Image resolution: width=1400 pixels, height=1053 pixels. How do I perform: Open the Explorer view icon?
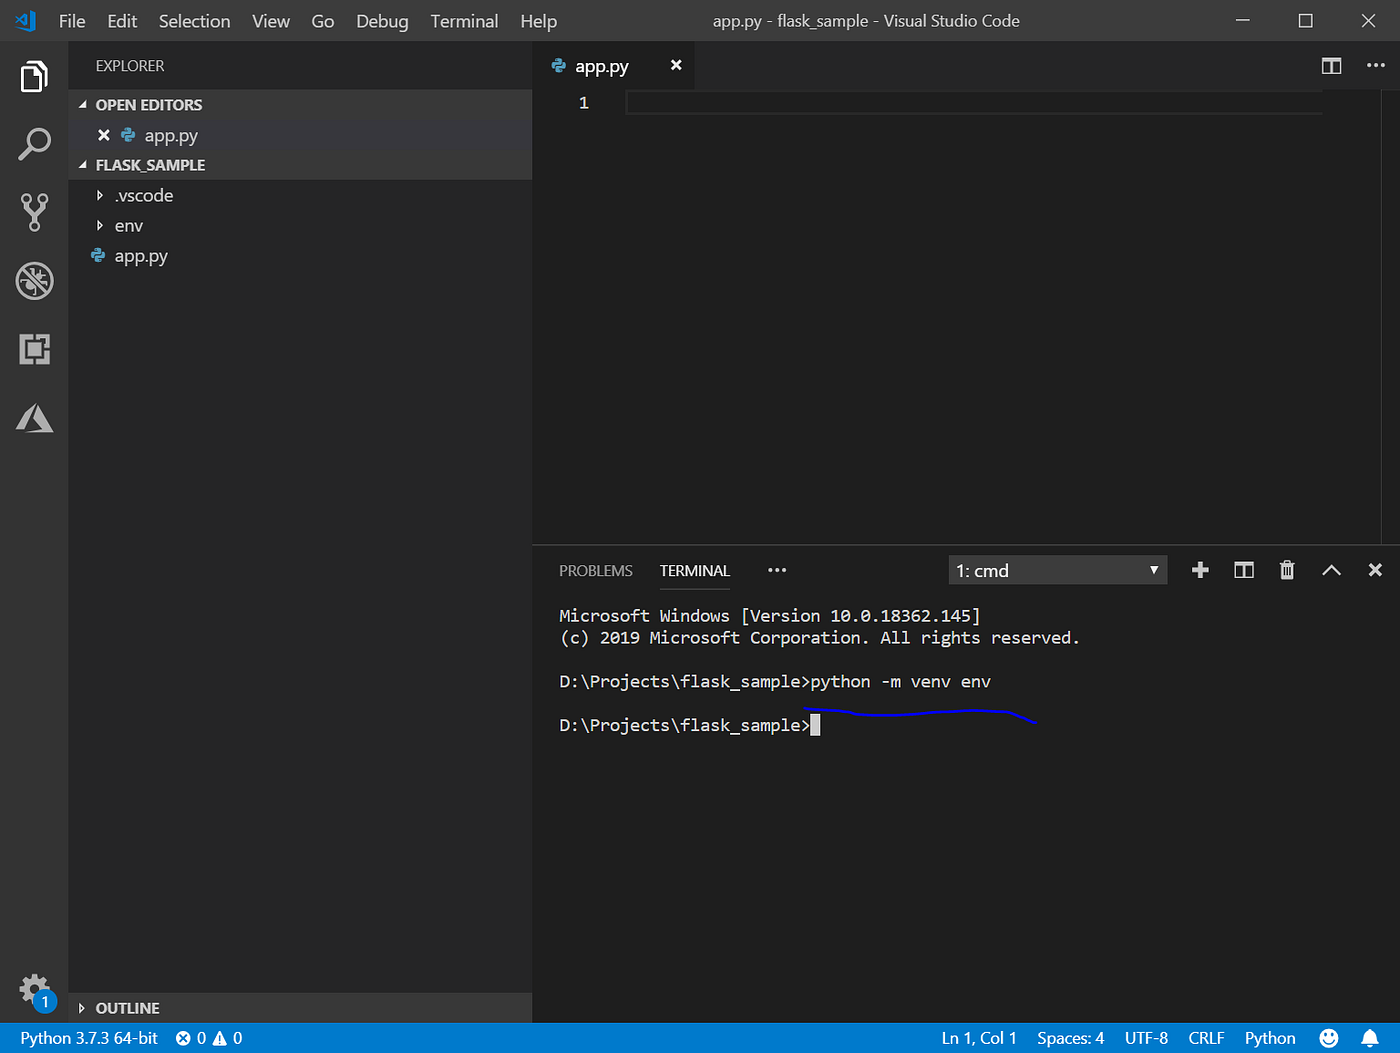[x=34, y=76]
